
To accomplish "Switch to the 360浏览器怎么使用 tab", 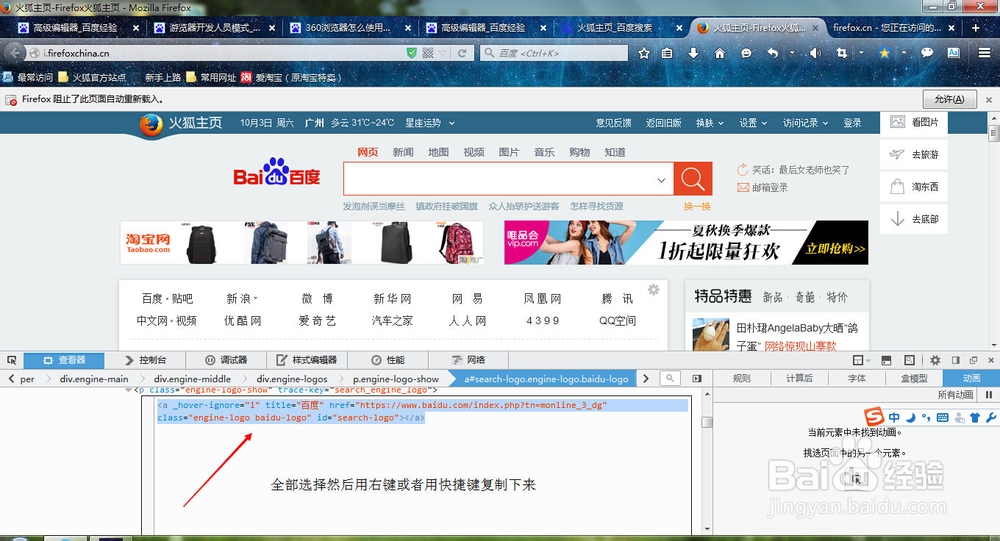I will (x=347, y=27).
